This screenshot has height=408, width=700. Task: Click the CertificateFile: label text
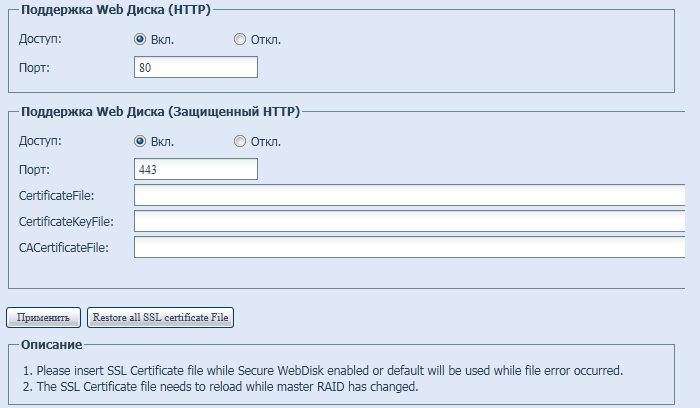56,196
